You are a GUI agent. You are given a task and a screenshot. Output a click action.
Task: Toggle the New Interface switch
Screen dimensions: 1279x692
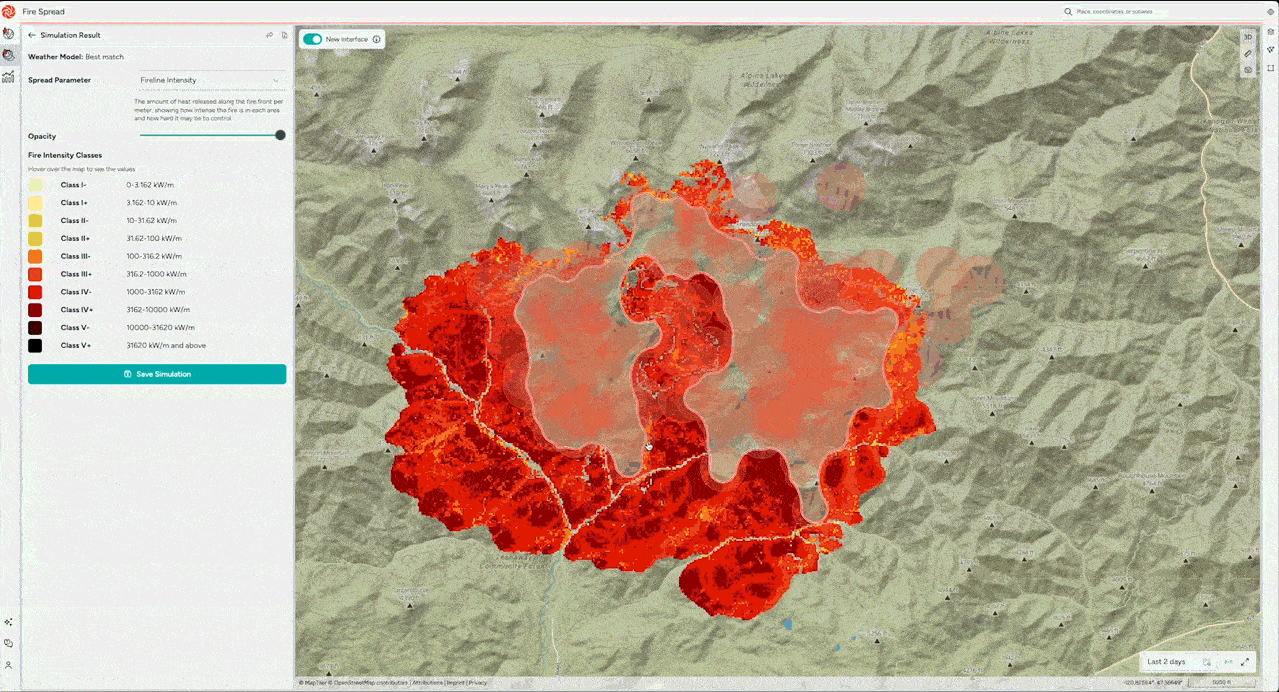tap(313, 39)
